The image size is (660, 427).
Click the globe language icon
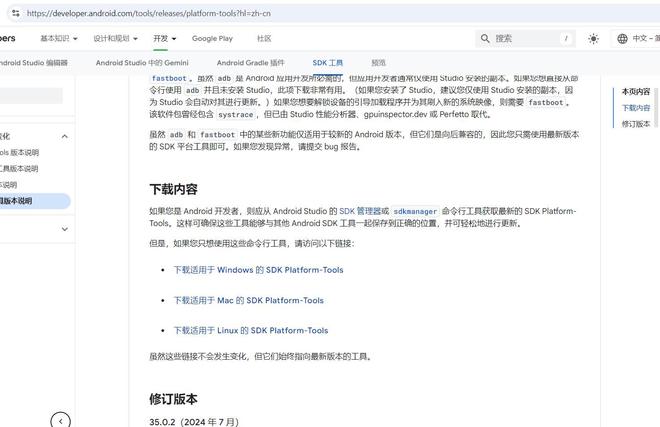coord(622,39)
